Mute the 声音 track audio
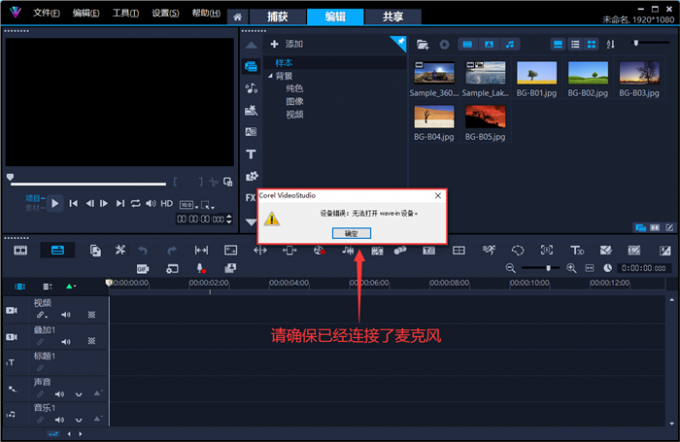This screenshot has height=442, width=680. click(59, 394)
